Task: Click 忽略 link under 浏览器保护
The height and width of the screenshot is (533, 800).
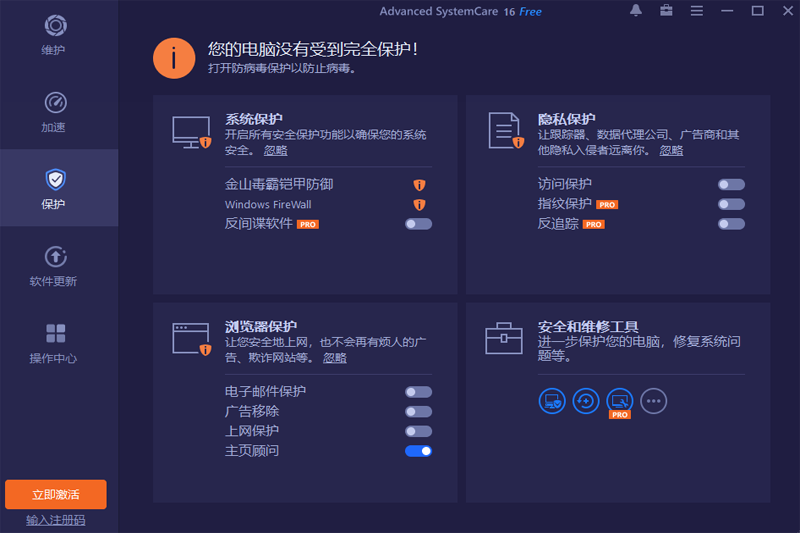Action: coord(335,357)
